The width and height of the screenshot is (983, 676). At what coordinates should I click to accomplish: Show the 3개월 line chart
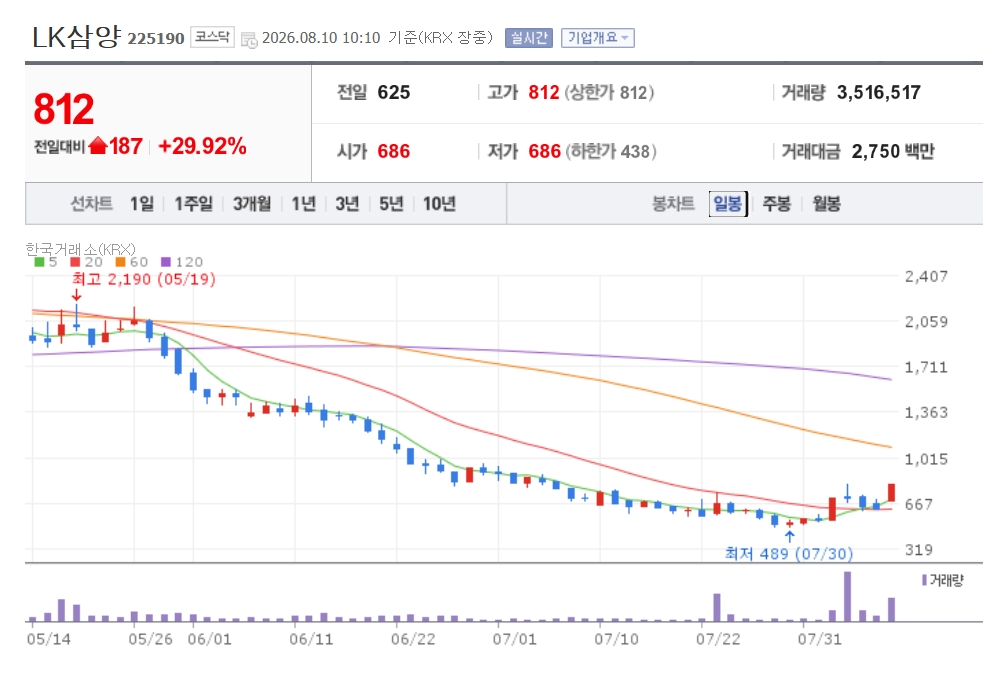tap(252, 203)
